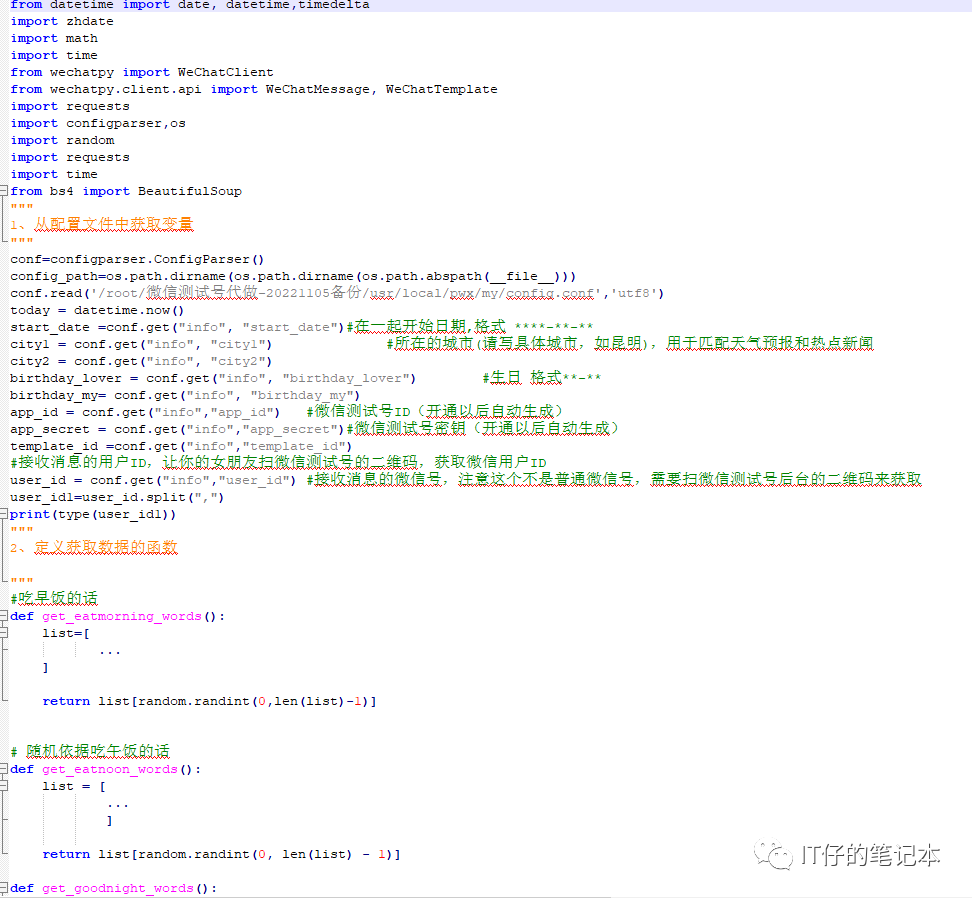Viewport: 972px width, 898px height.
Task: Collapse fold marker beside 'list=[' in get_eatmorning_words
Action: [x=4, y=633]
